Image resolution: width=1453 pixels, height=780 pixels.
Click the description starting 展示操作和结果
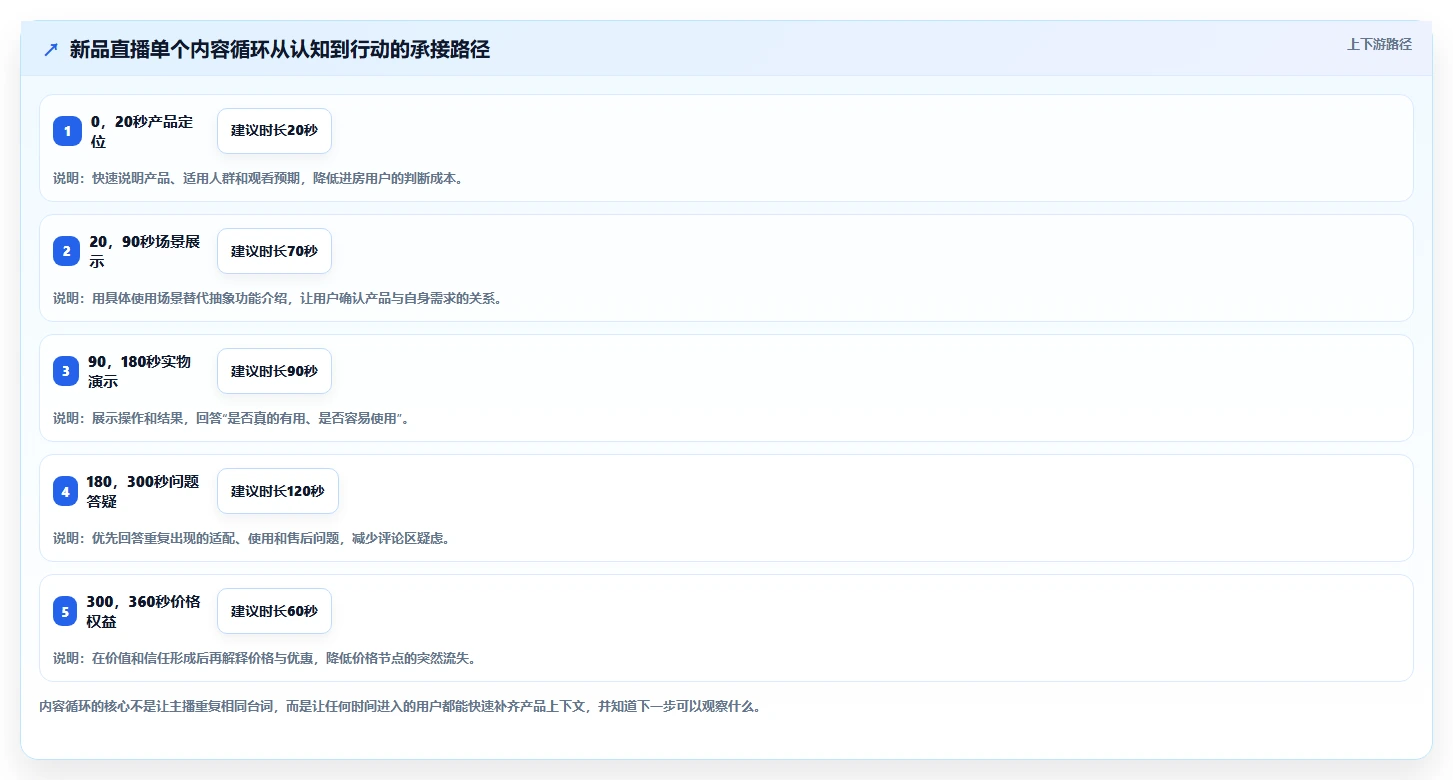232,418
